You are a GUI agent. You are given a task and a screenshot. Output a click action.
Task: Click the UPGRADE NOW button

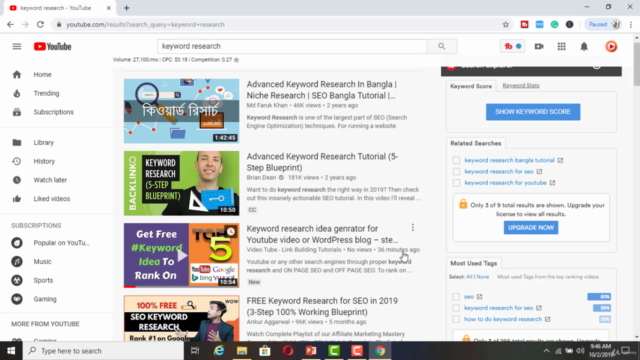(531, 227)
